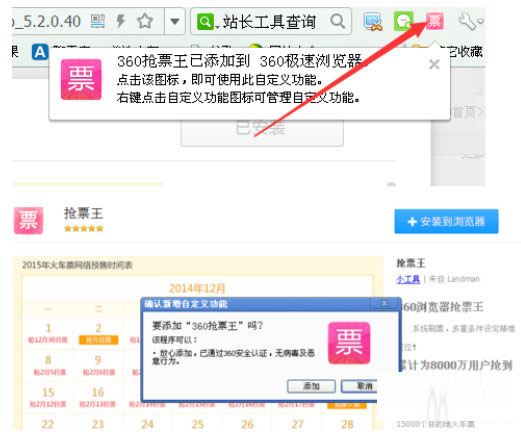Open the wrench tools menu

[470, 21]
